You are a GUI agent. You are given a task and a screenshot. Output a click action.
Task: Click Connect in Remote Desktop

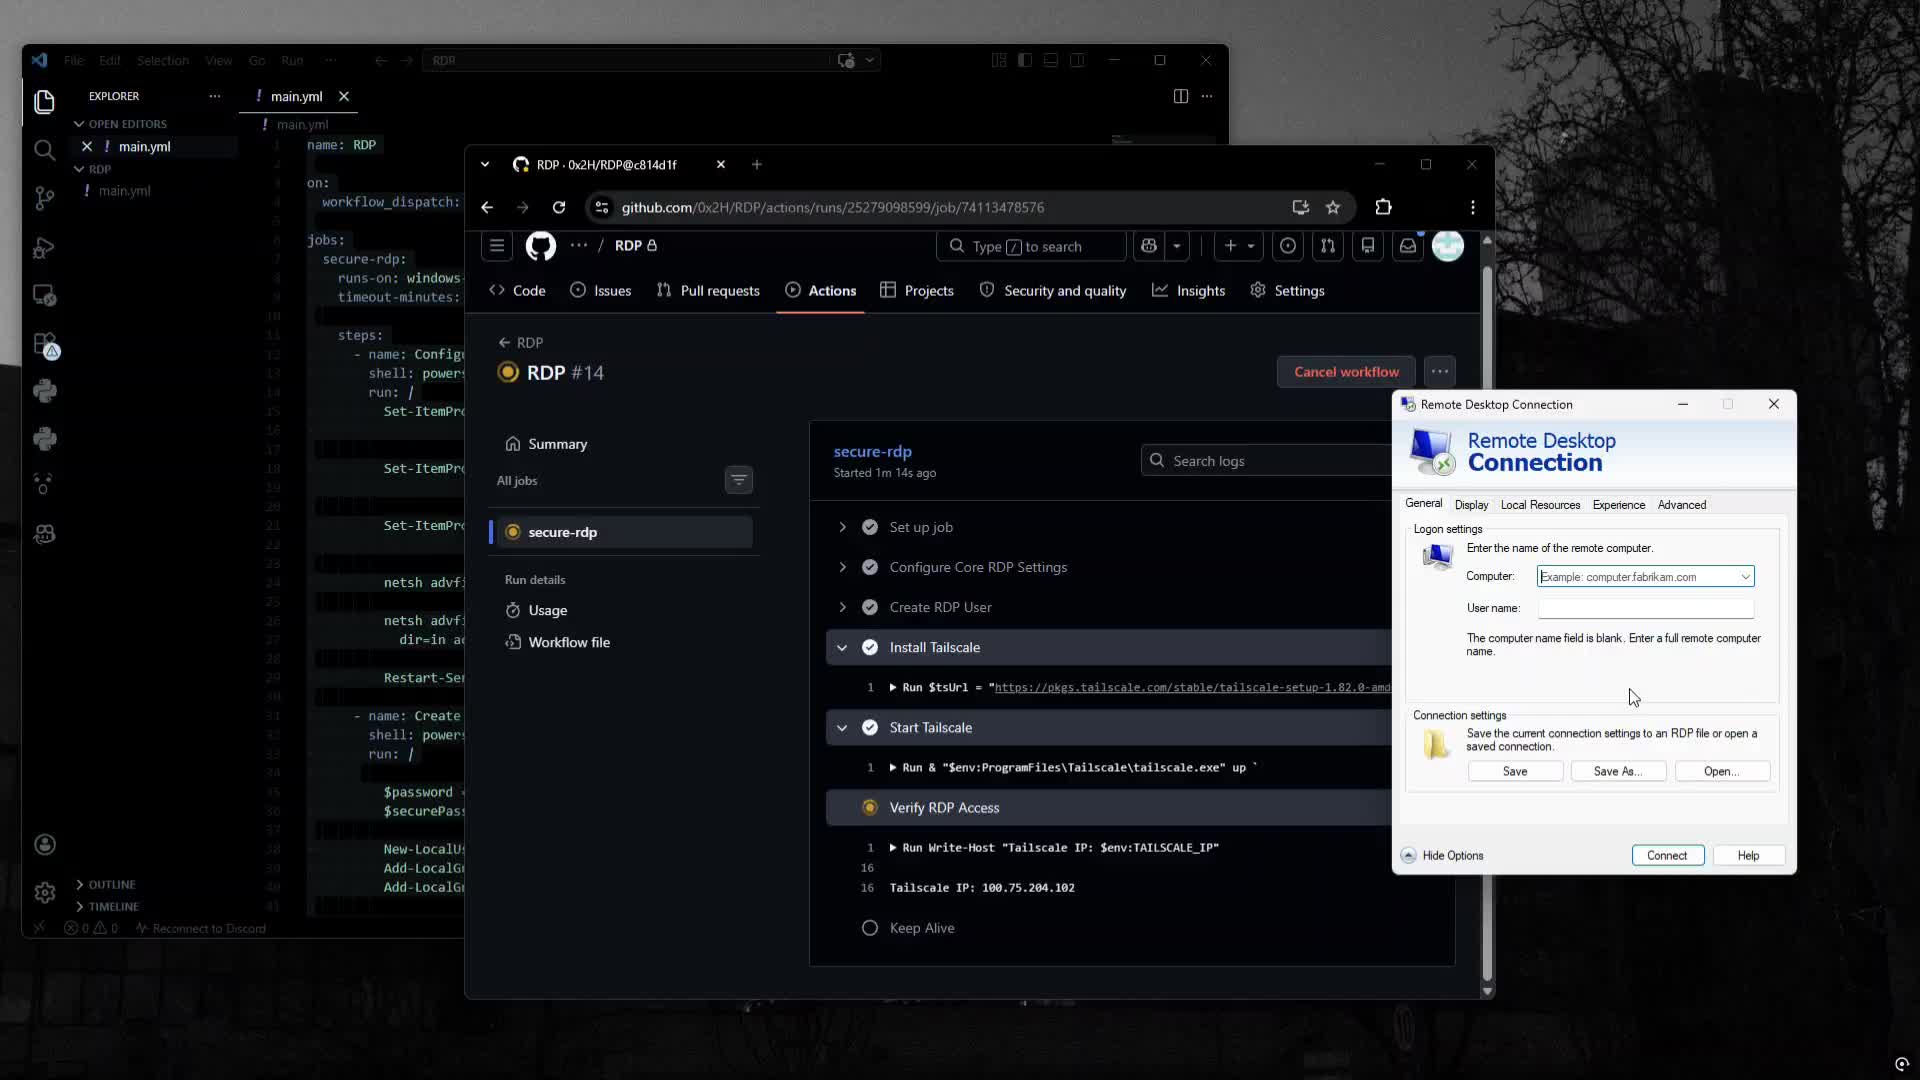coord(1667,856)
